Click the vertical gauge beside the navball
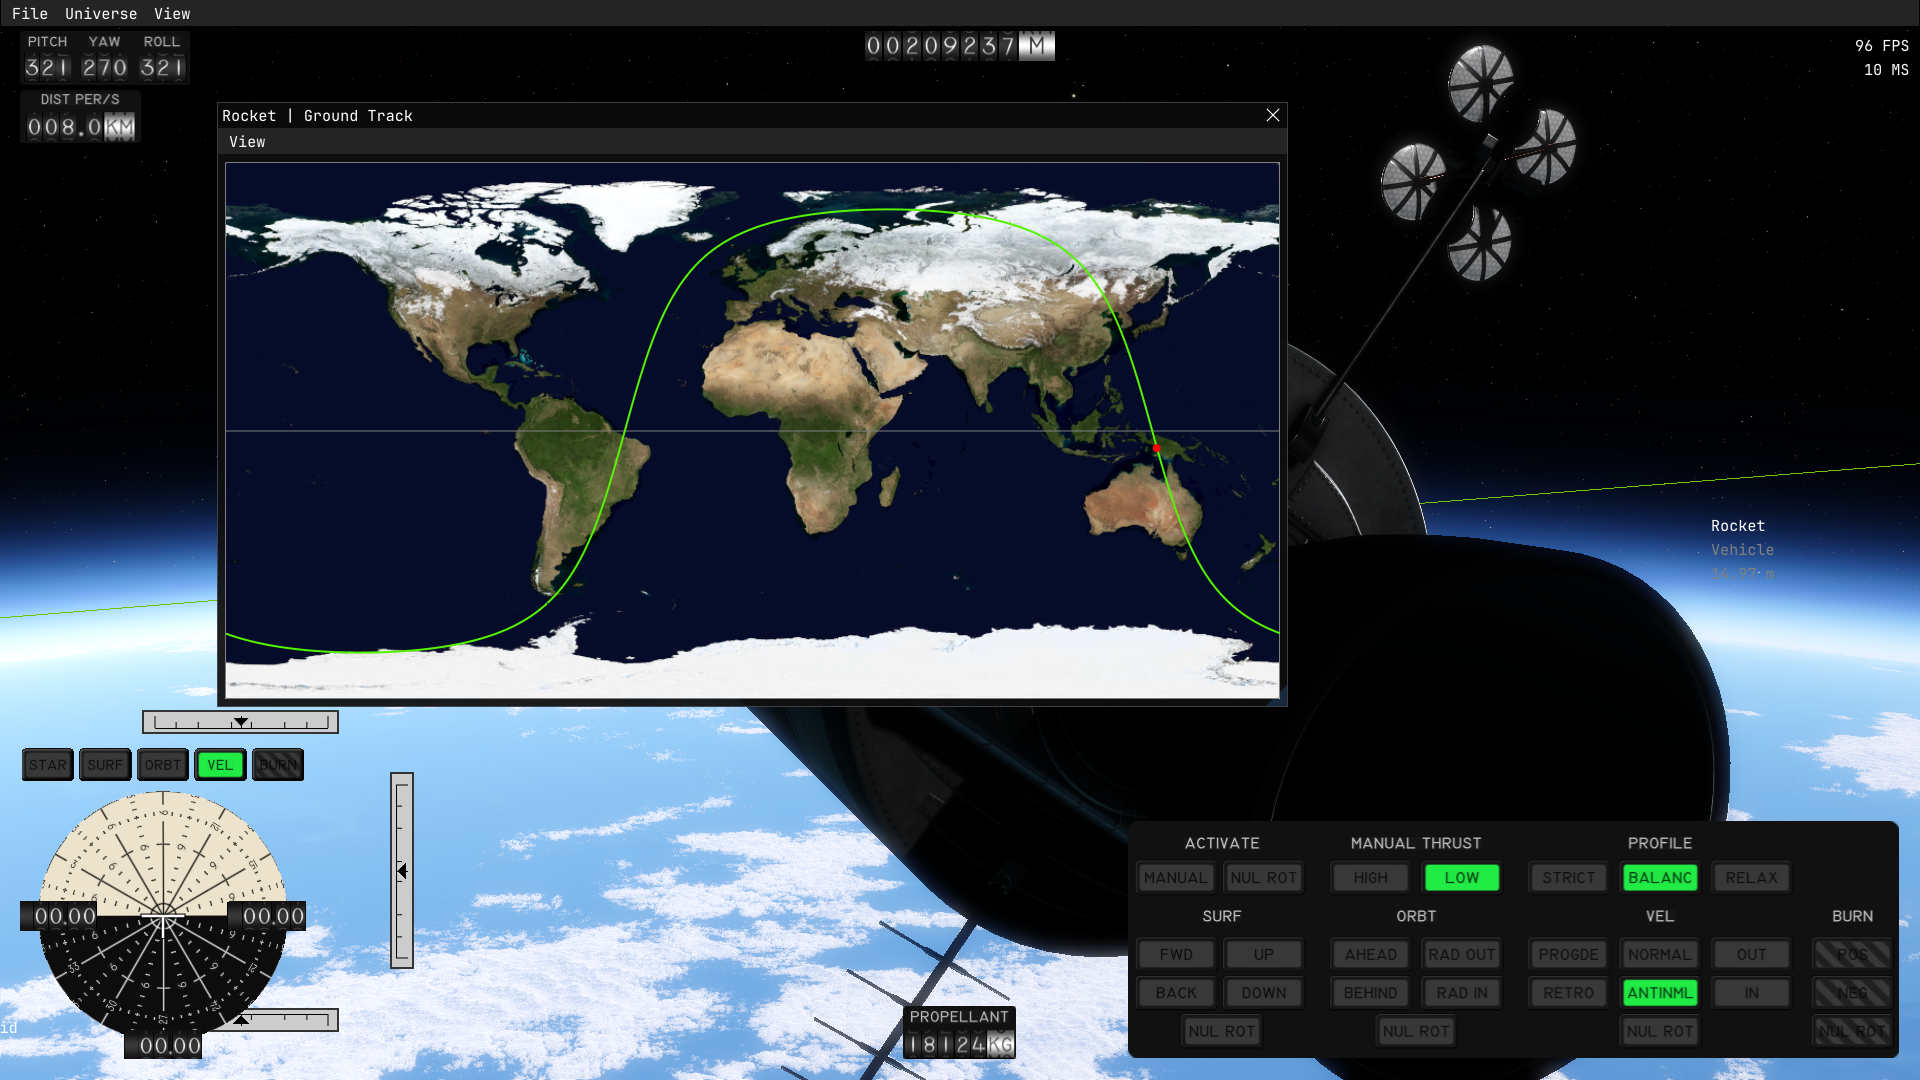 (402, 870)
